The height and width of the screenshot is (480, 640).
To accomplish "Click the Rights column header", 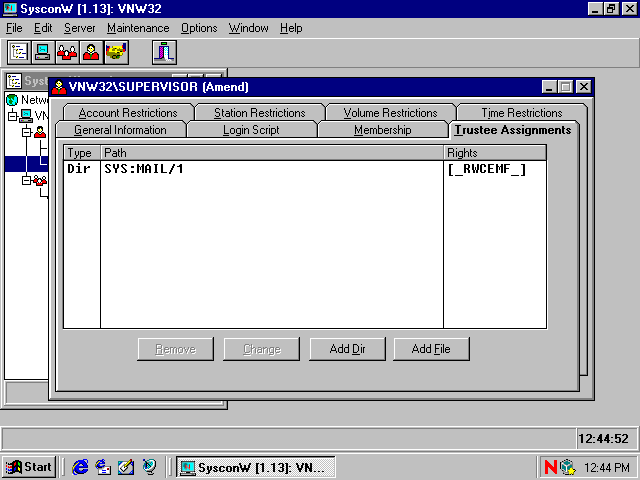I will [495, 153].
